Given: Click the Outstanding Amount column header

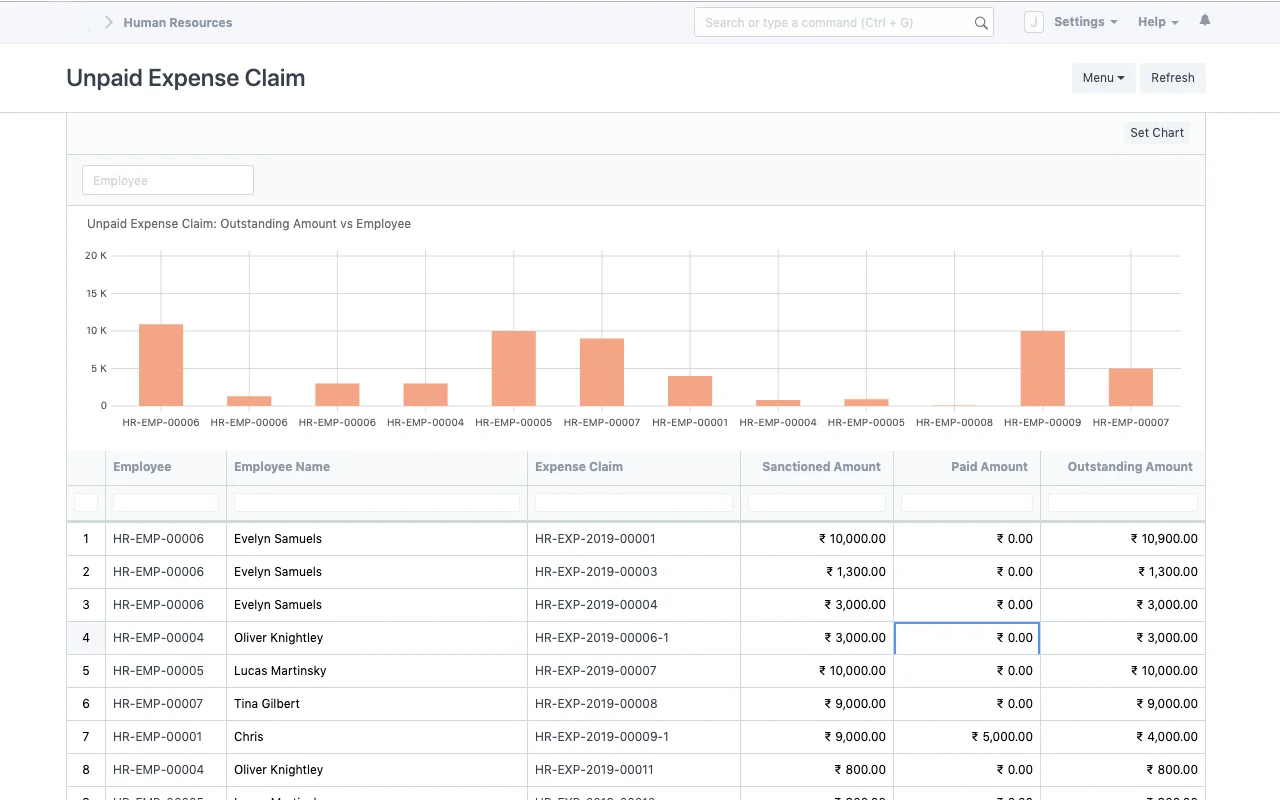Looking at the screenshot, I should [x=1129, y=467].
